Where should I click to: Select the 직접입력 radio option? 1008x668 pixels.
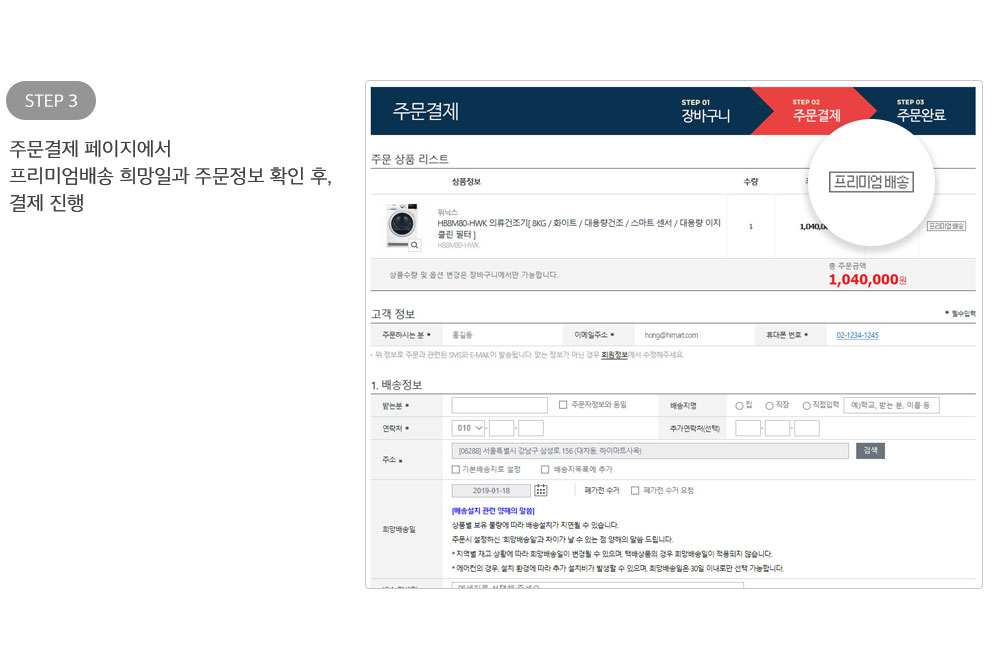tap(806, 406)
